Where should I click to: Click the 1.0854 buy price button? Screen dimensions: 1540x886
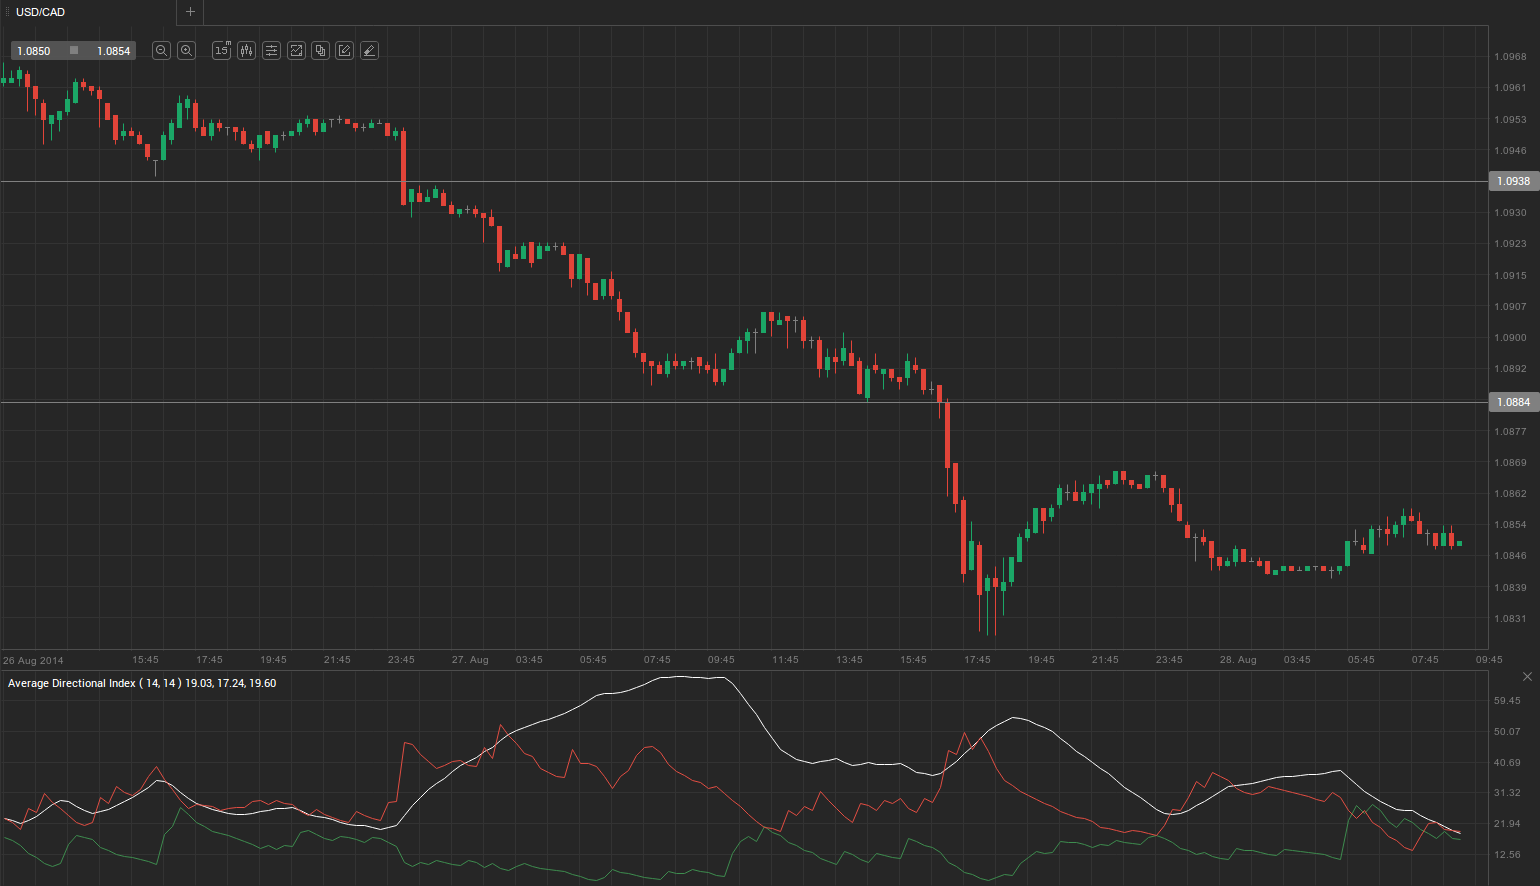(x=113, y=51)
